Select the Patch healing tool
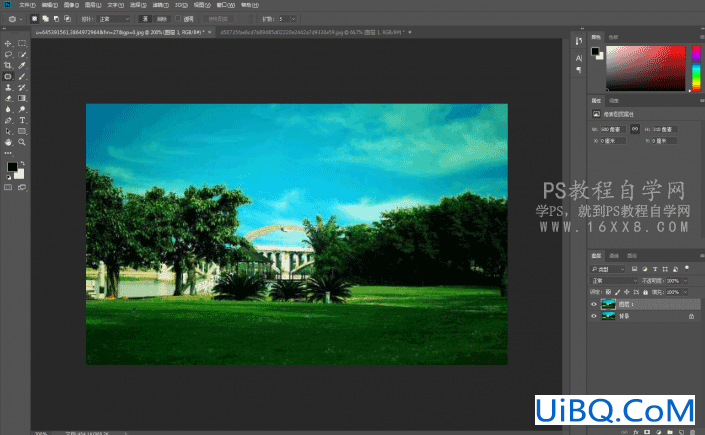This screenshot has width=705, height=435. [x=8, y=76]
